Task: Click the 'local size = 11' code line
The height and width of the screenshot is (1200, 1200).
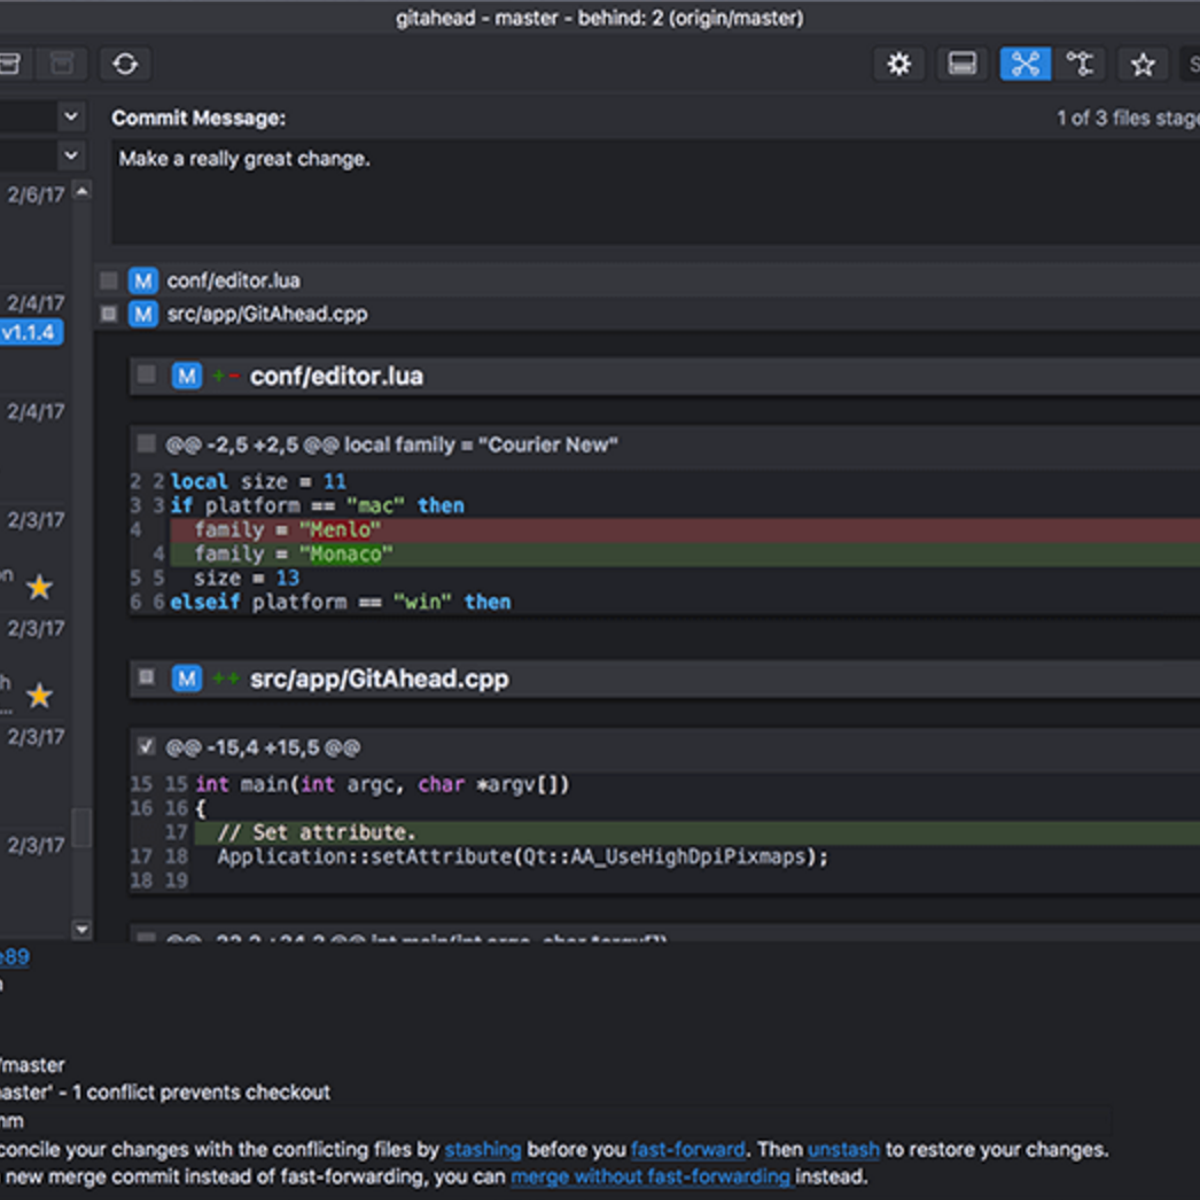Action: [258, 482]
